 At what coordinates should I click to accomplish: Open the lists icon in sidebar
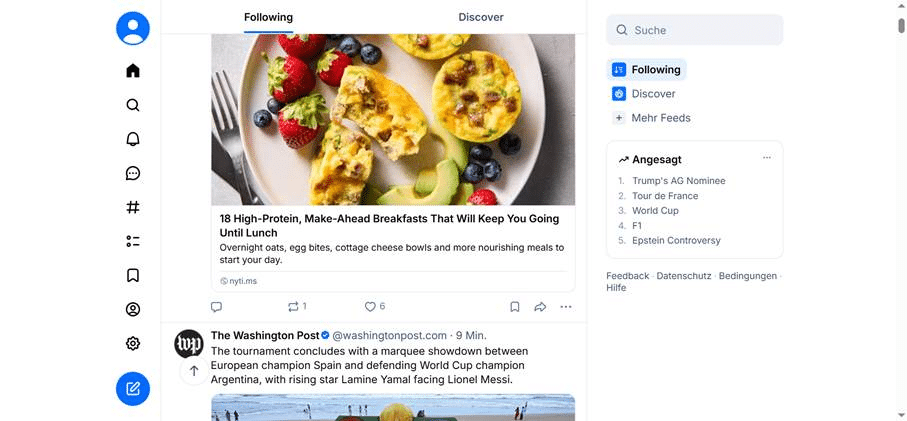tap(132, 241)
